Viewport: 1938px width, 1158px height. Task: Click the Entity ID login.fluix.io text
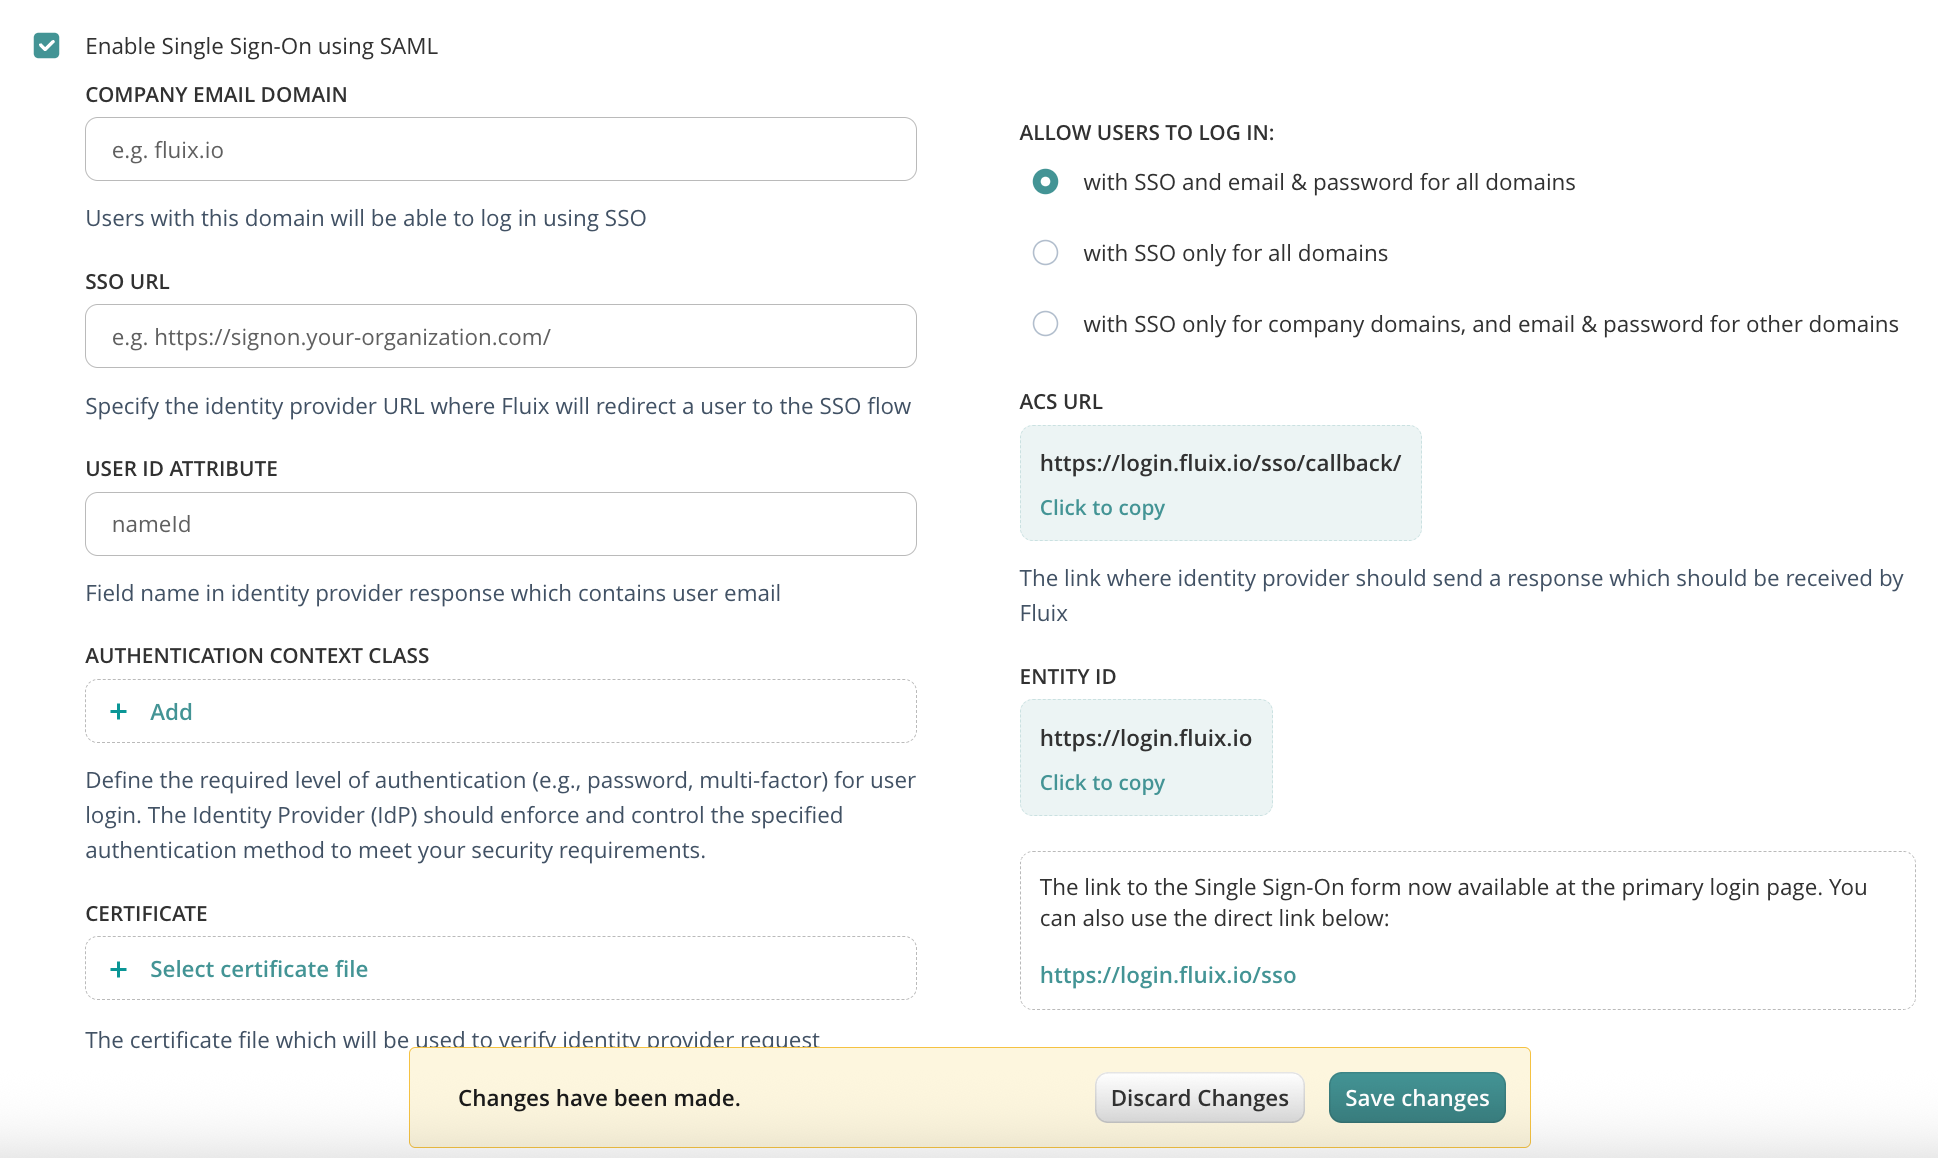[x=1145, y=738]
